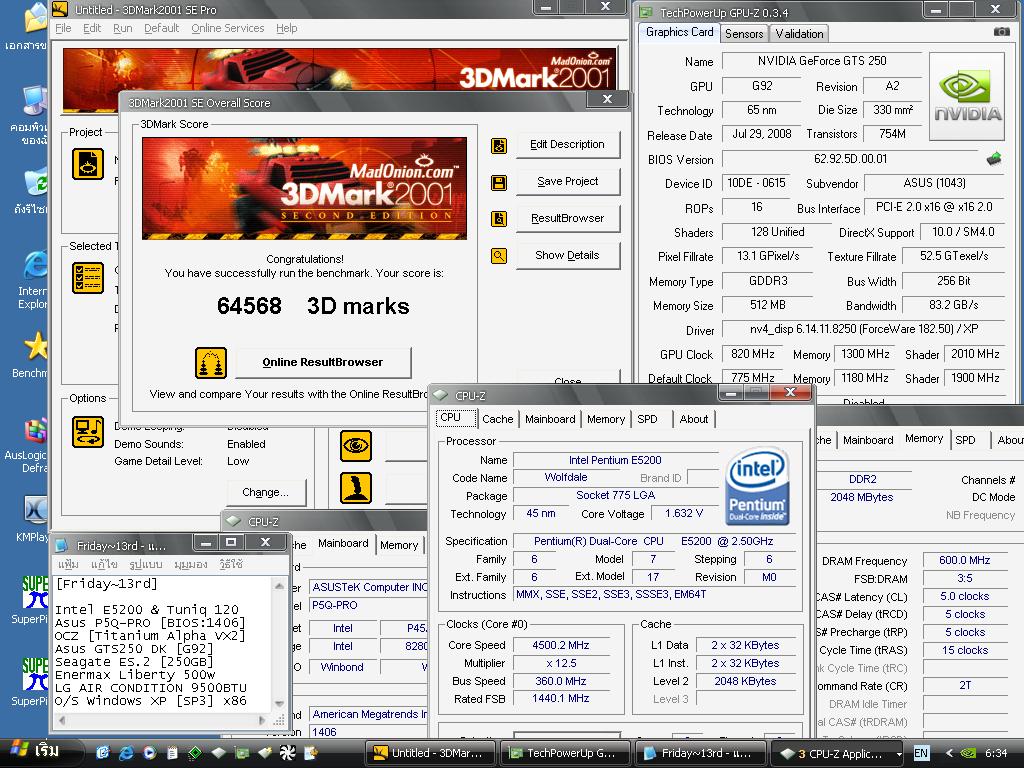
Task: Click the NVIDIA tray icon
Action: click(x=969, y=753)
